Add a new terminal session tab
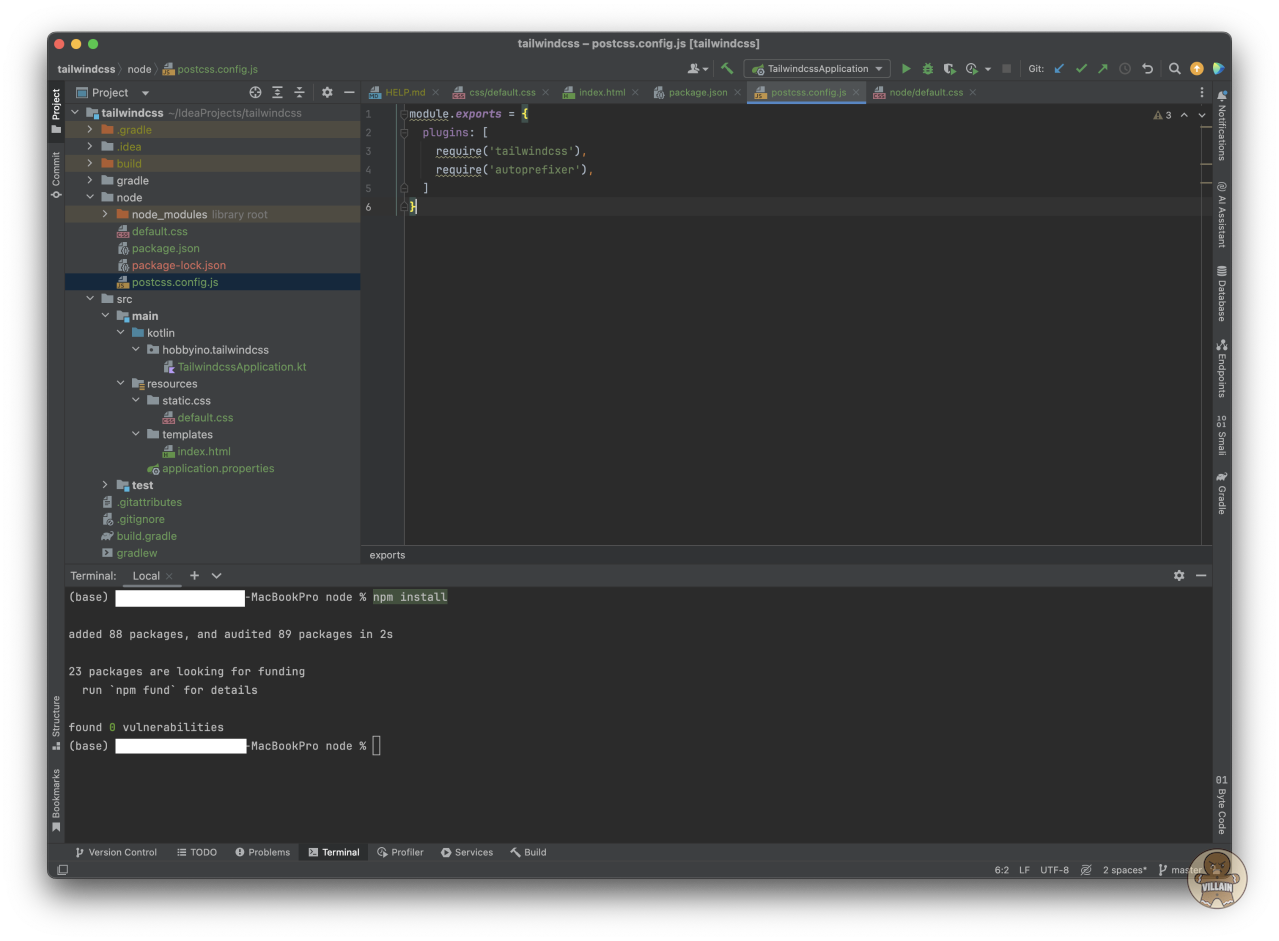This screenshot has height=941, width=1279. coord(195,576)
